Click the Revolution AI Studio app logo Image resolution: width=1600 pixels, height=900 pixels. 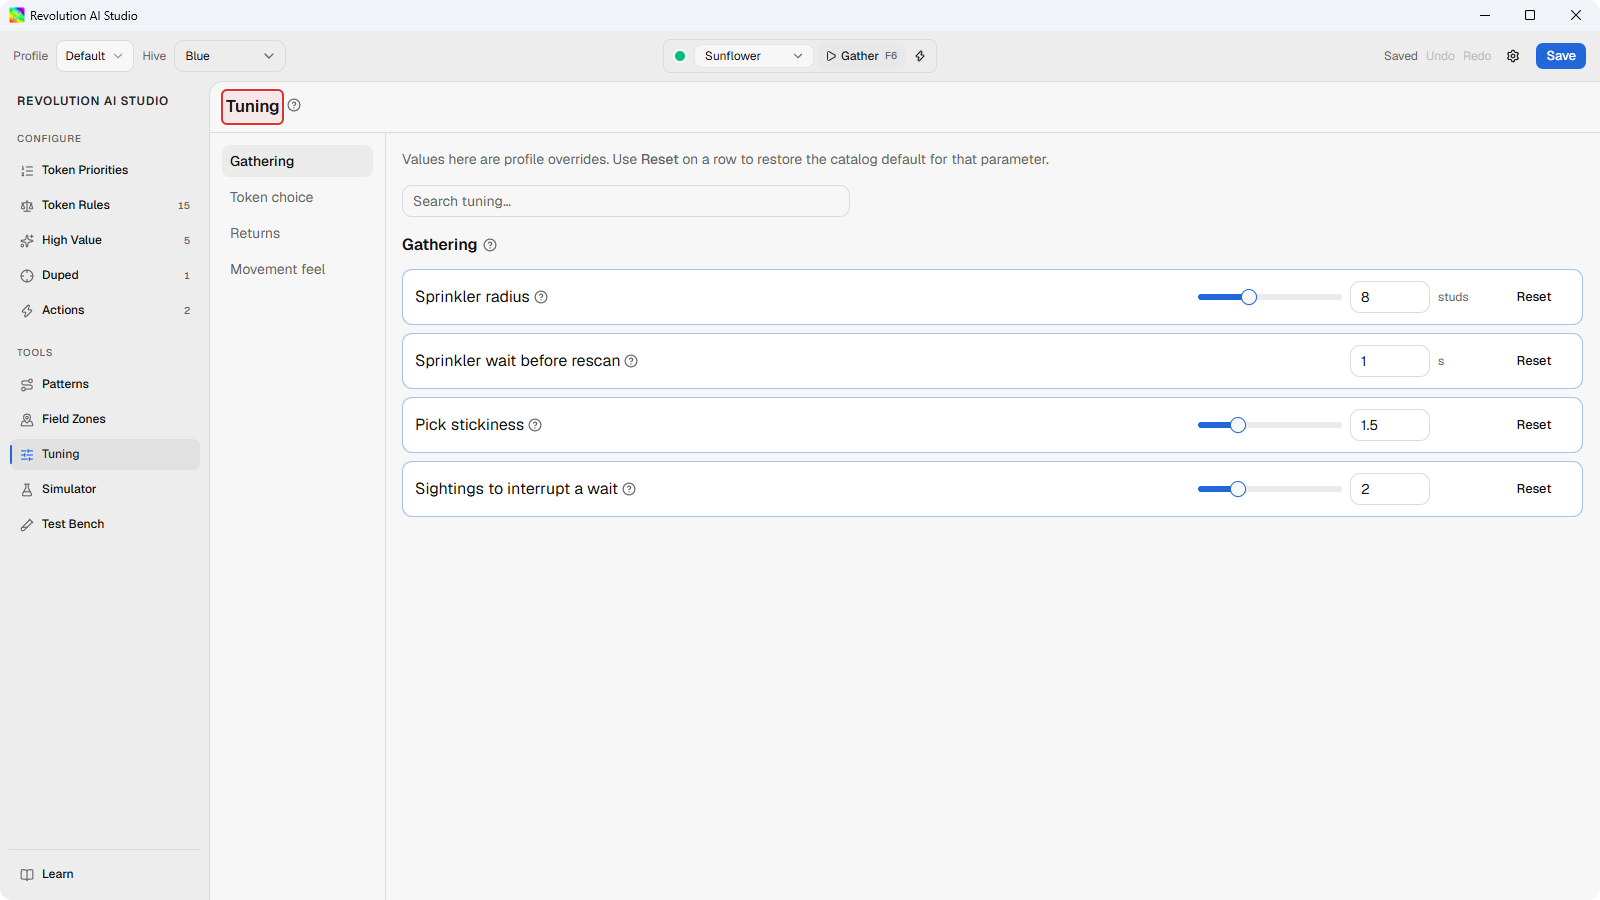17,15
